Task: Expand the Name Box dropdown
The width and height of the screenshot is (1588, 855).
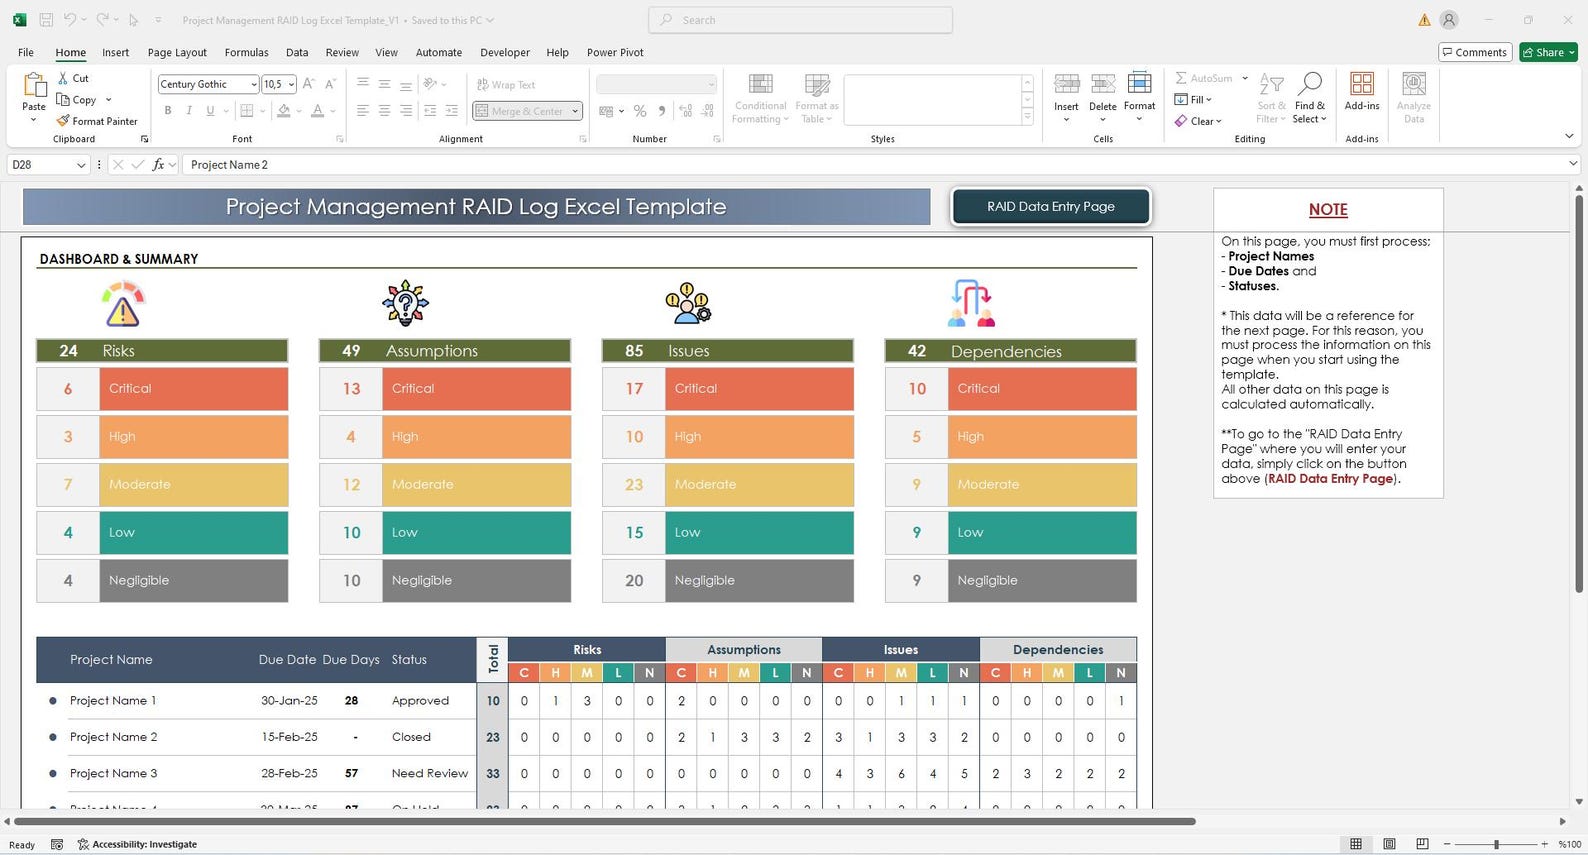Action: [x=81, y=165]
